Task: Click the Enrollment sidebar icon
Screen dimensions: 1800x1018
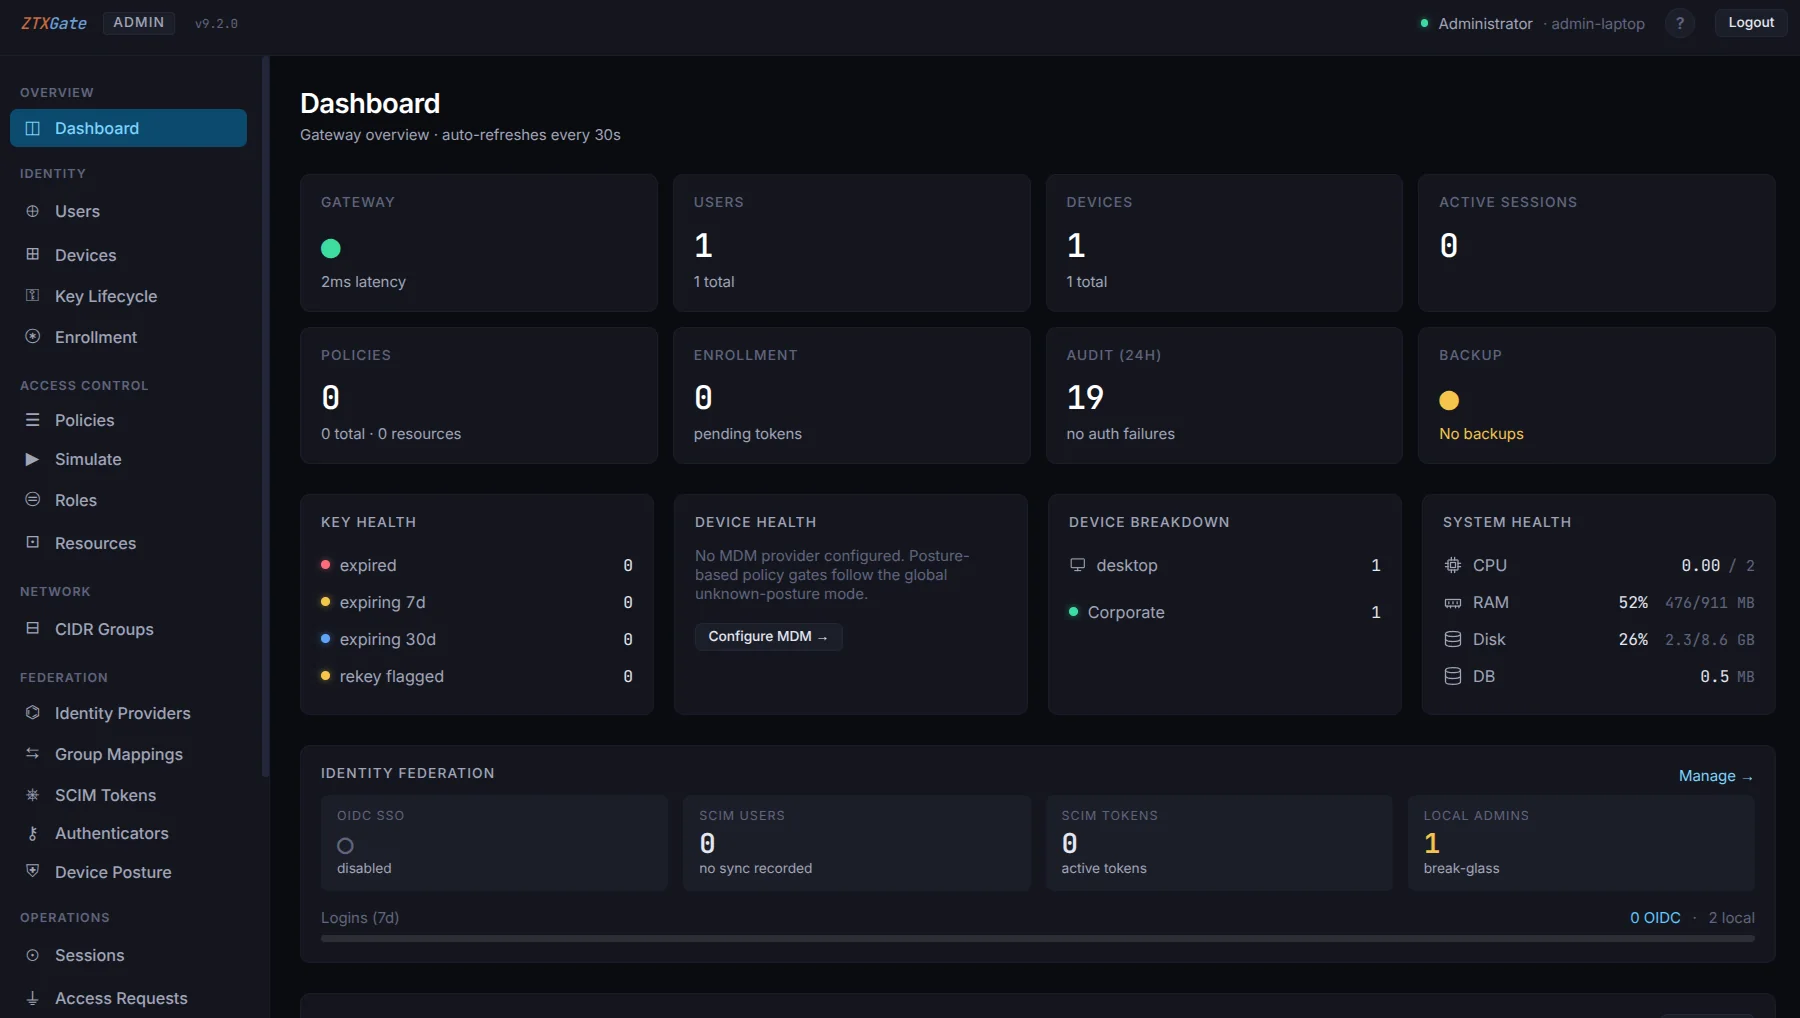Action: (32, 336)
